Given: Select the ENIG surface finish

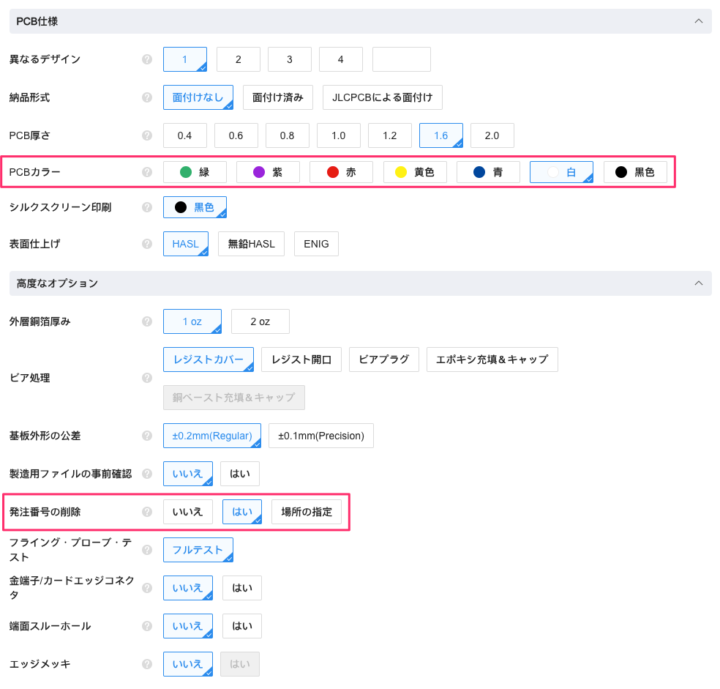Looking at the screenshot, I should (x=316, y=243).
